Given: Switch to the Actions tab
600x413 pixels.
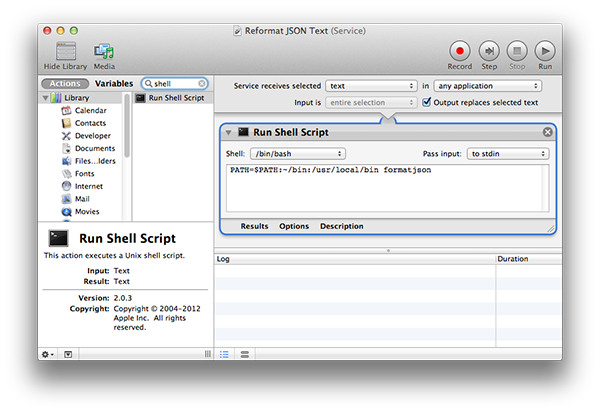Looking at the screenshot, I should pos(65,83).
